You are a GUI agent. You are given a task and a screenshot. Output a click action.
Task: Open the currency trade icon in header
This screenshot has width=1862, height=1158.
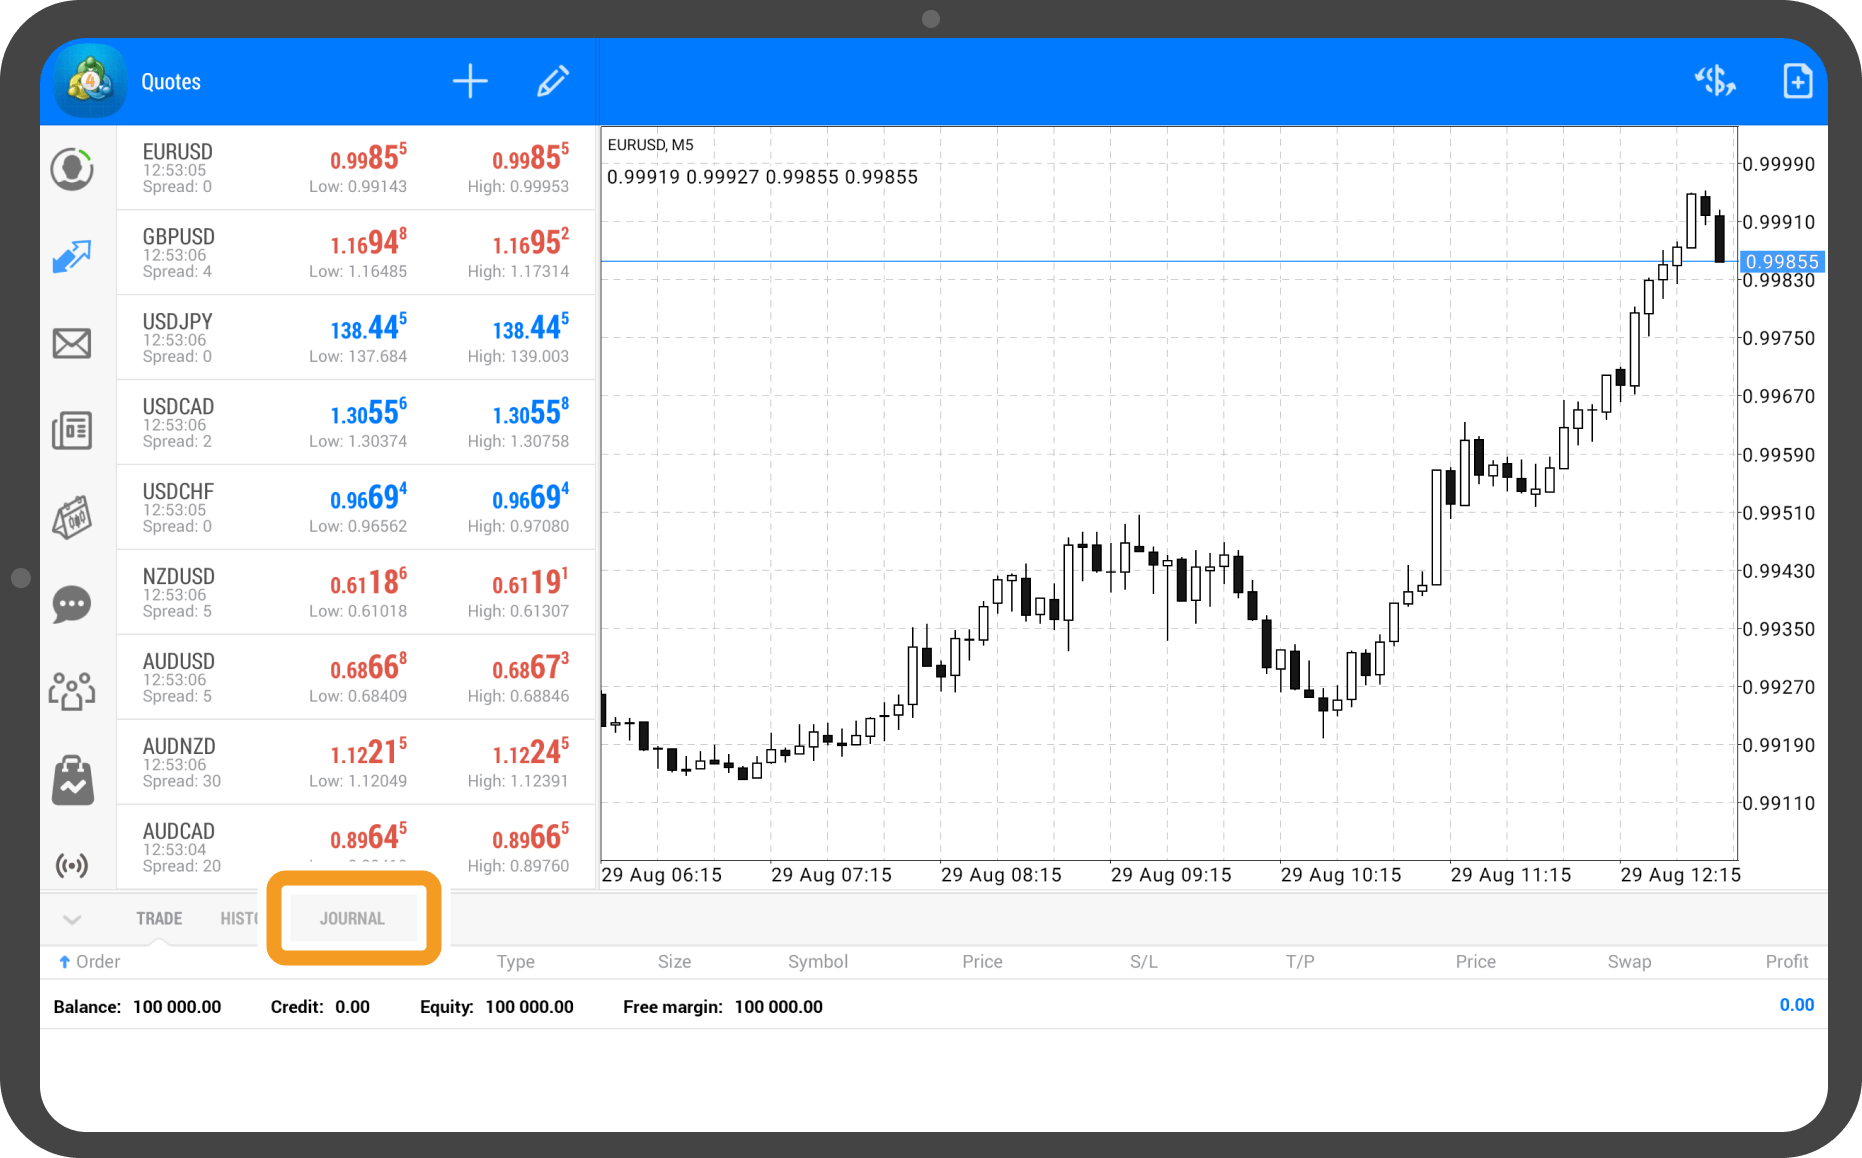(x=1714, y=81)
